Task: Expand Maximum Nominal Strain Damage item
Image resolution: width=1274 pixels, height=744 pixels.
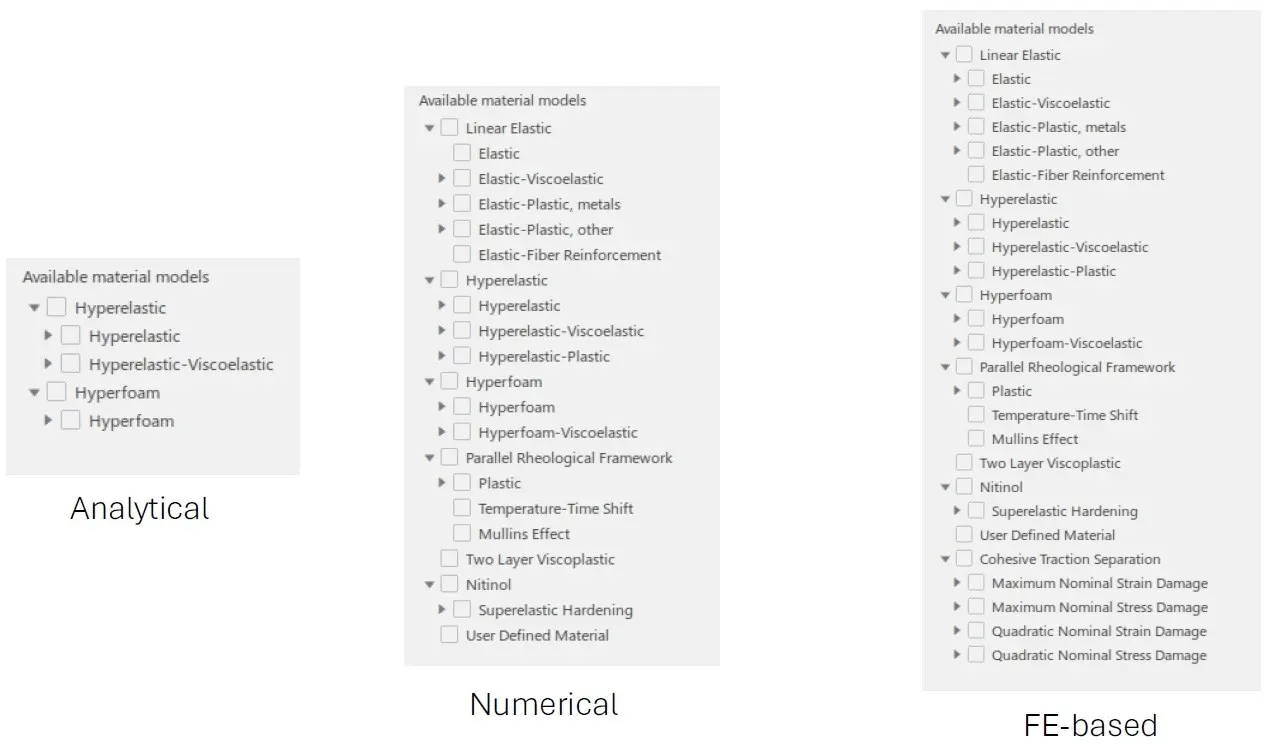Action: tap(957, 583)
